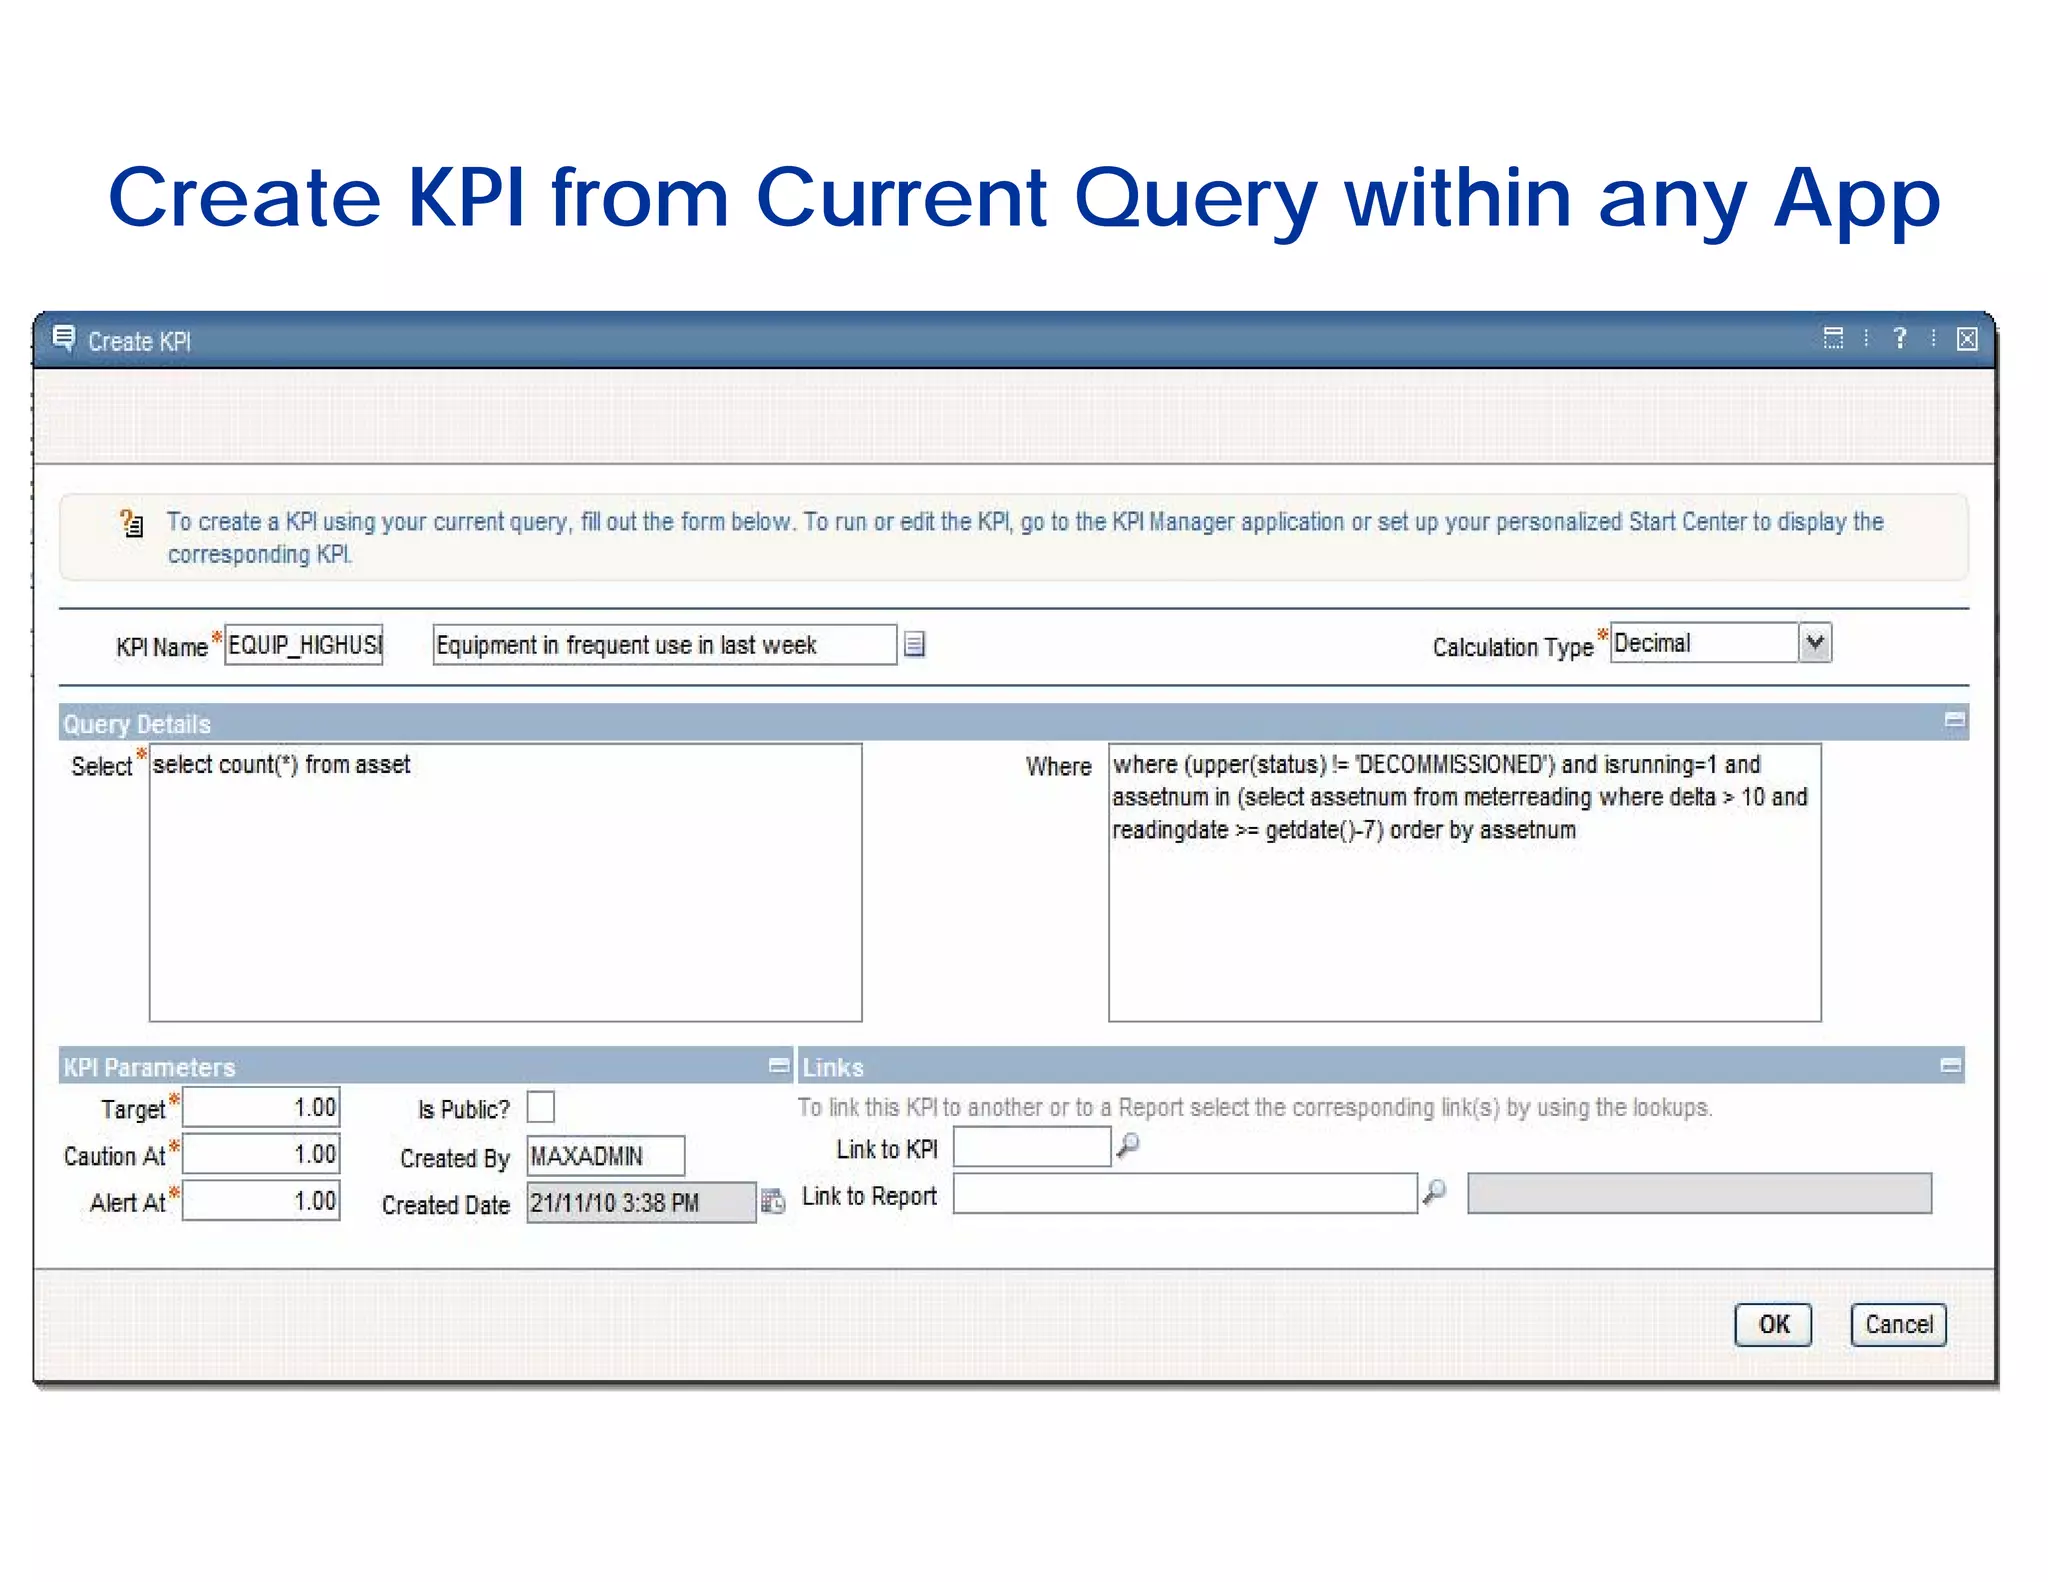Collapse the Query Details section
Image resolution: width=2048 pixels, height=1582 pixels.
click(1953, 720)
